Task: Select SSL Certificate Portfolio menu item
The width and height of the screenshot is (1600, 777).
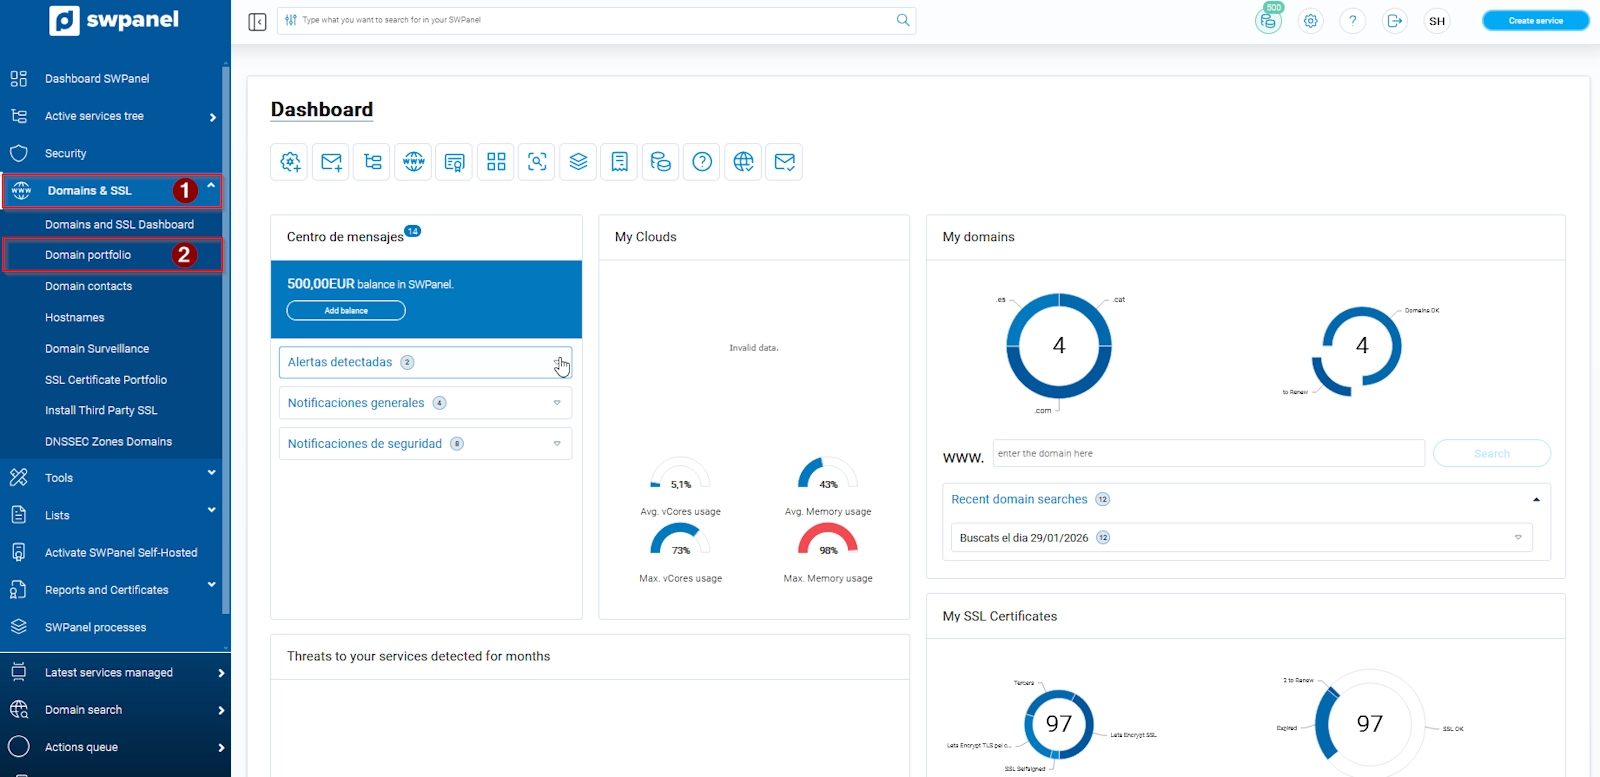Action: tap(106, 380)
